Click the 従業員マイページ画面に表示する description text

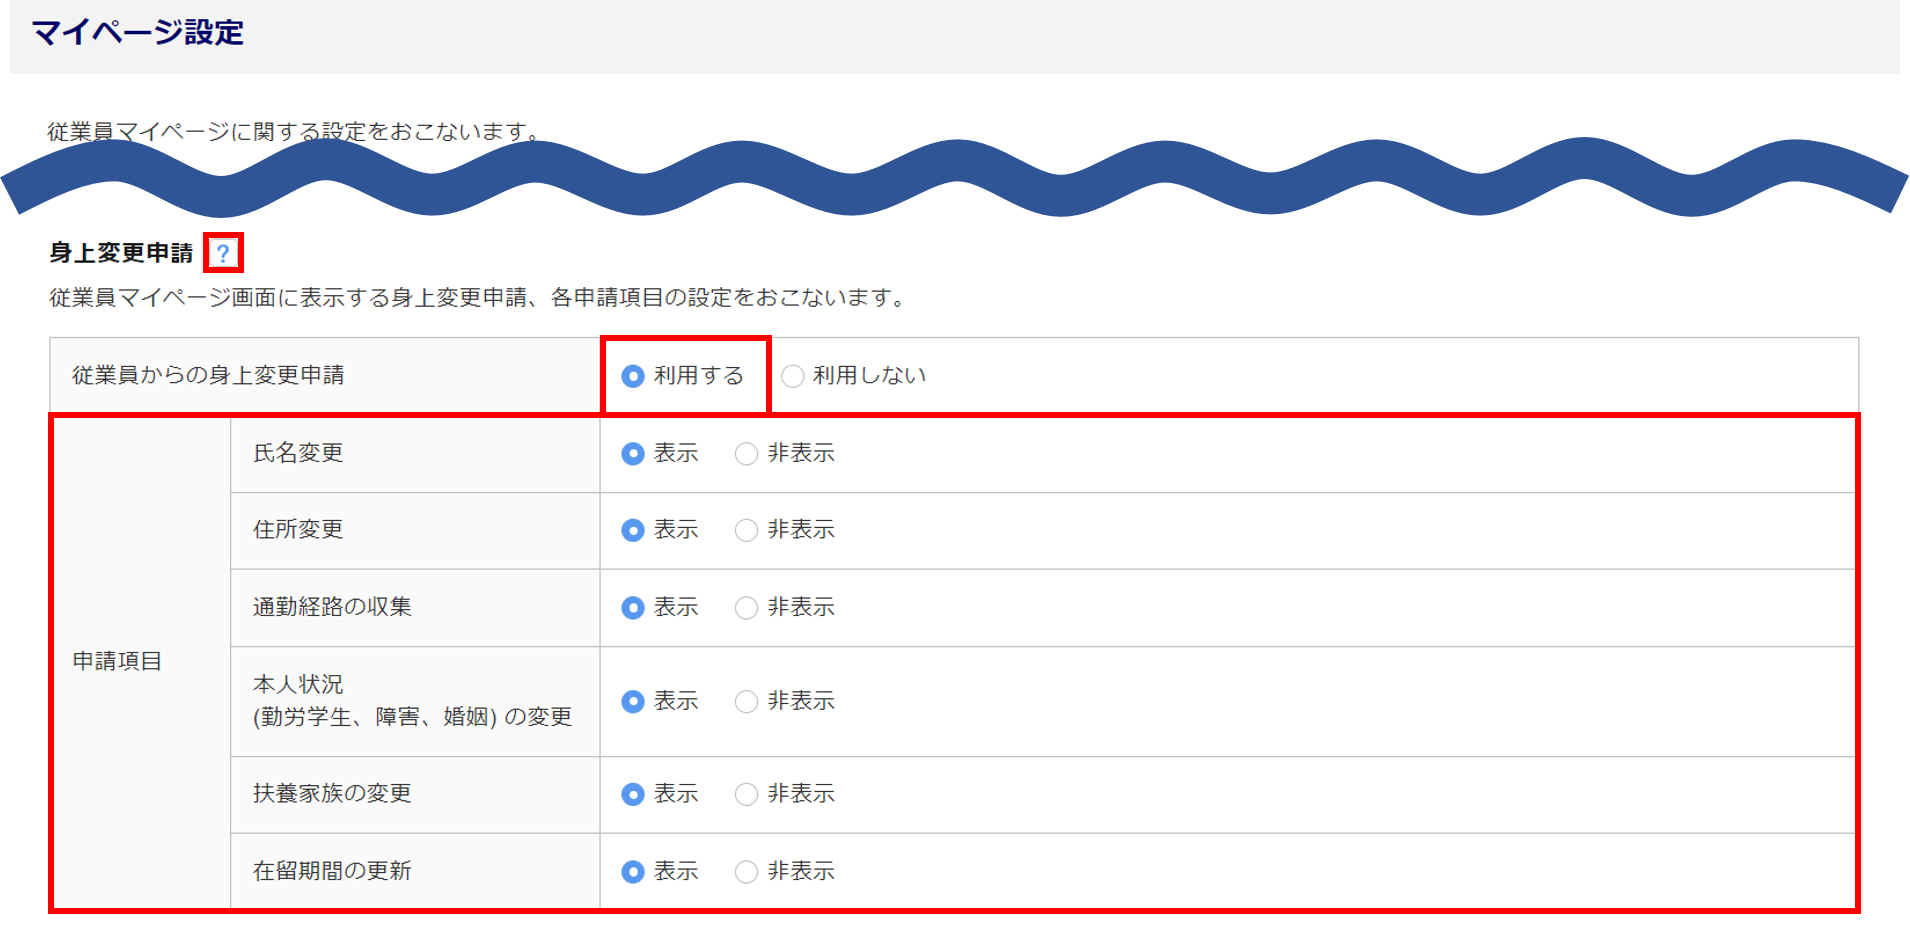pos(478,298)
